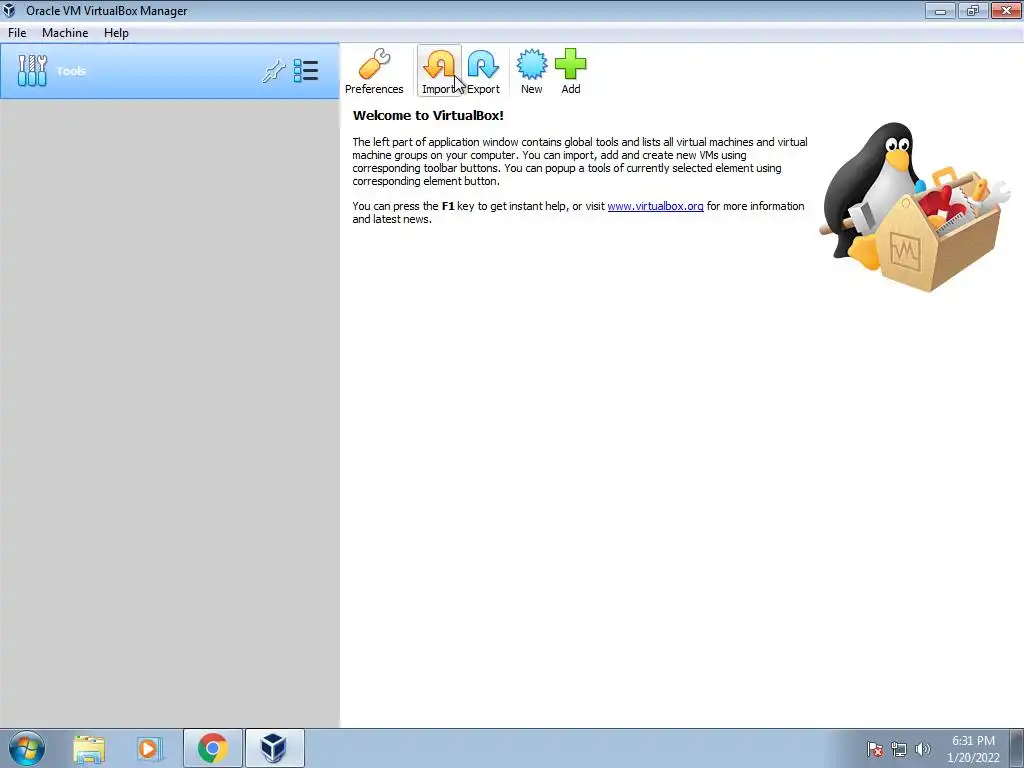The height and width of the screenshot is (768, 1024).
Task: Click the Export appliance toolbar button
Action: [x=483, y=71]
